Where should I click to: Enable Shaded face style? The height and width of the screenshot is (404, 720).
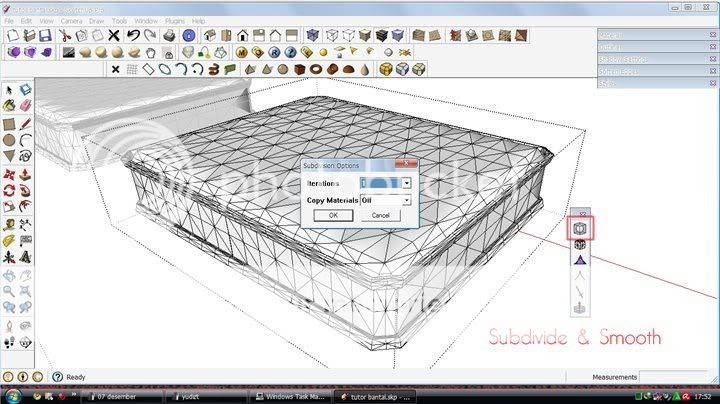tap(365, 35)
